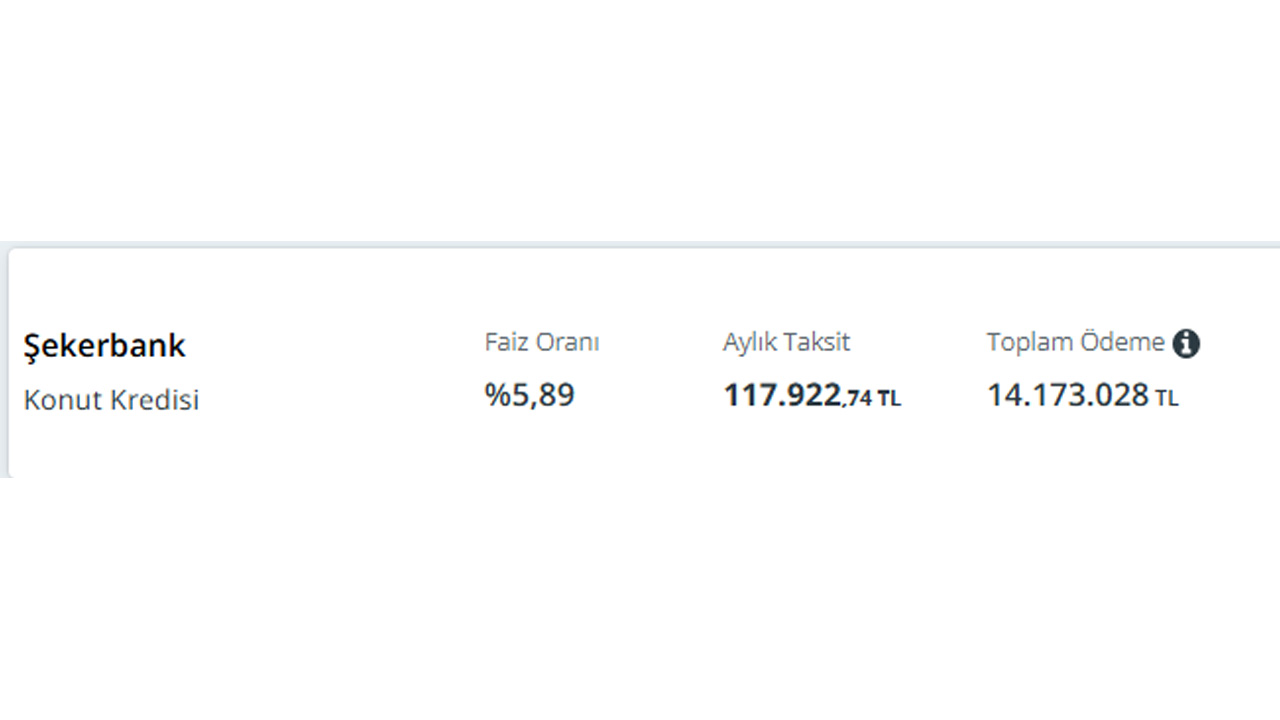Click the ,74 TL decimal portion
The image size is (1280, 720).
(871, 398)
